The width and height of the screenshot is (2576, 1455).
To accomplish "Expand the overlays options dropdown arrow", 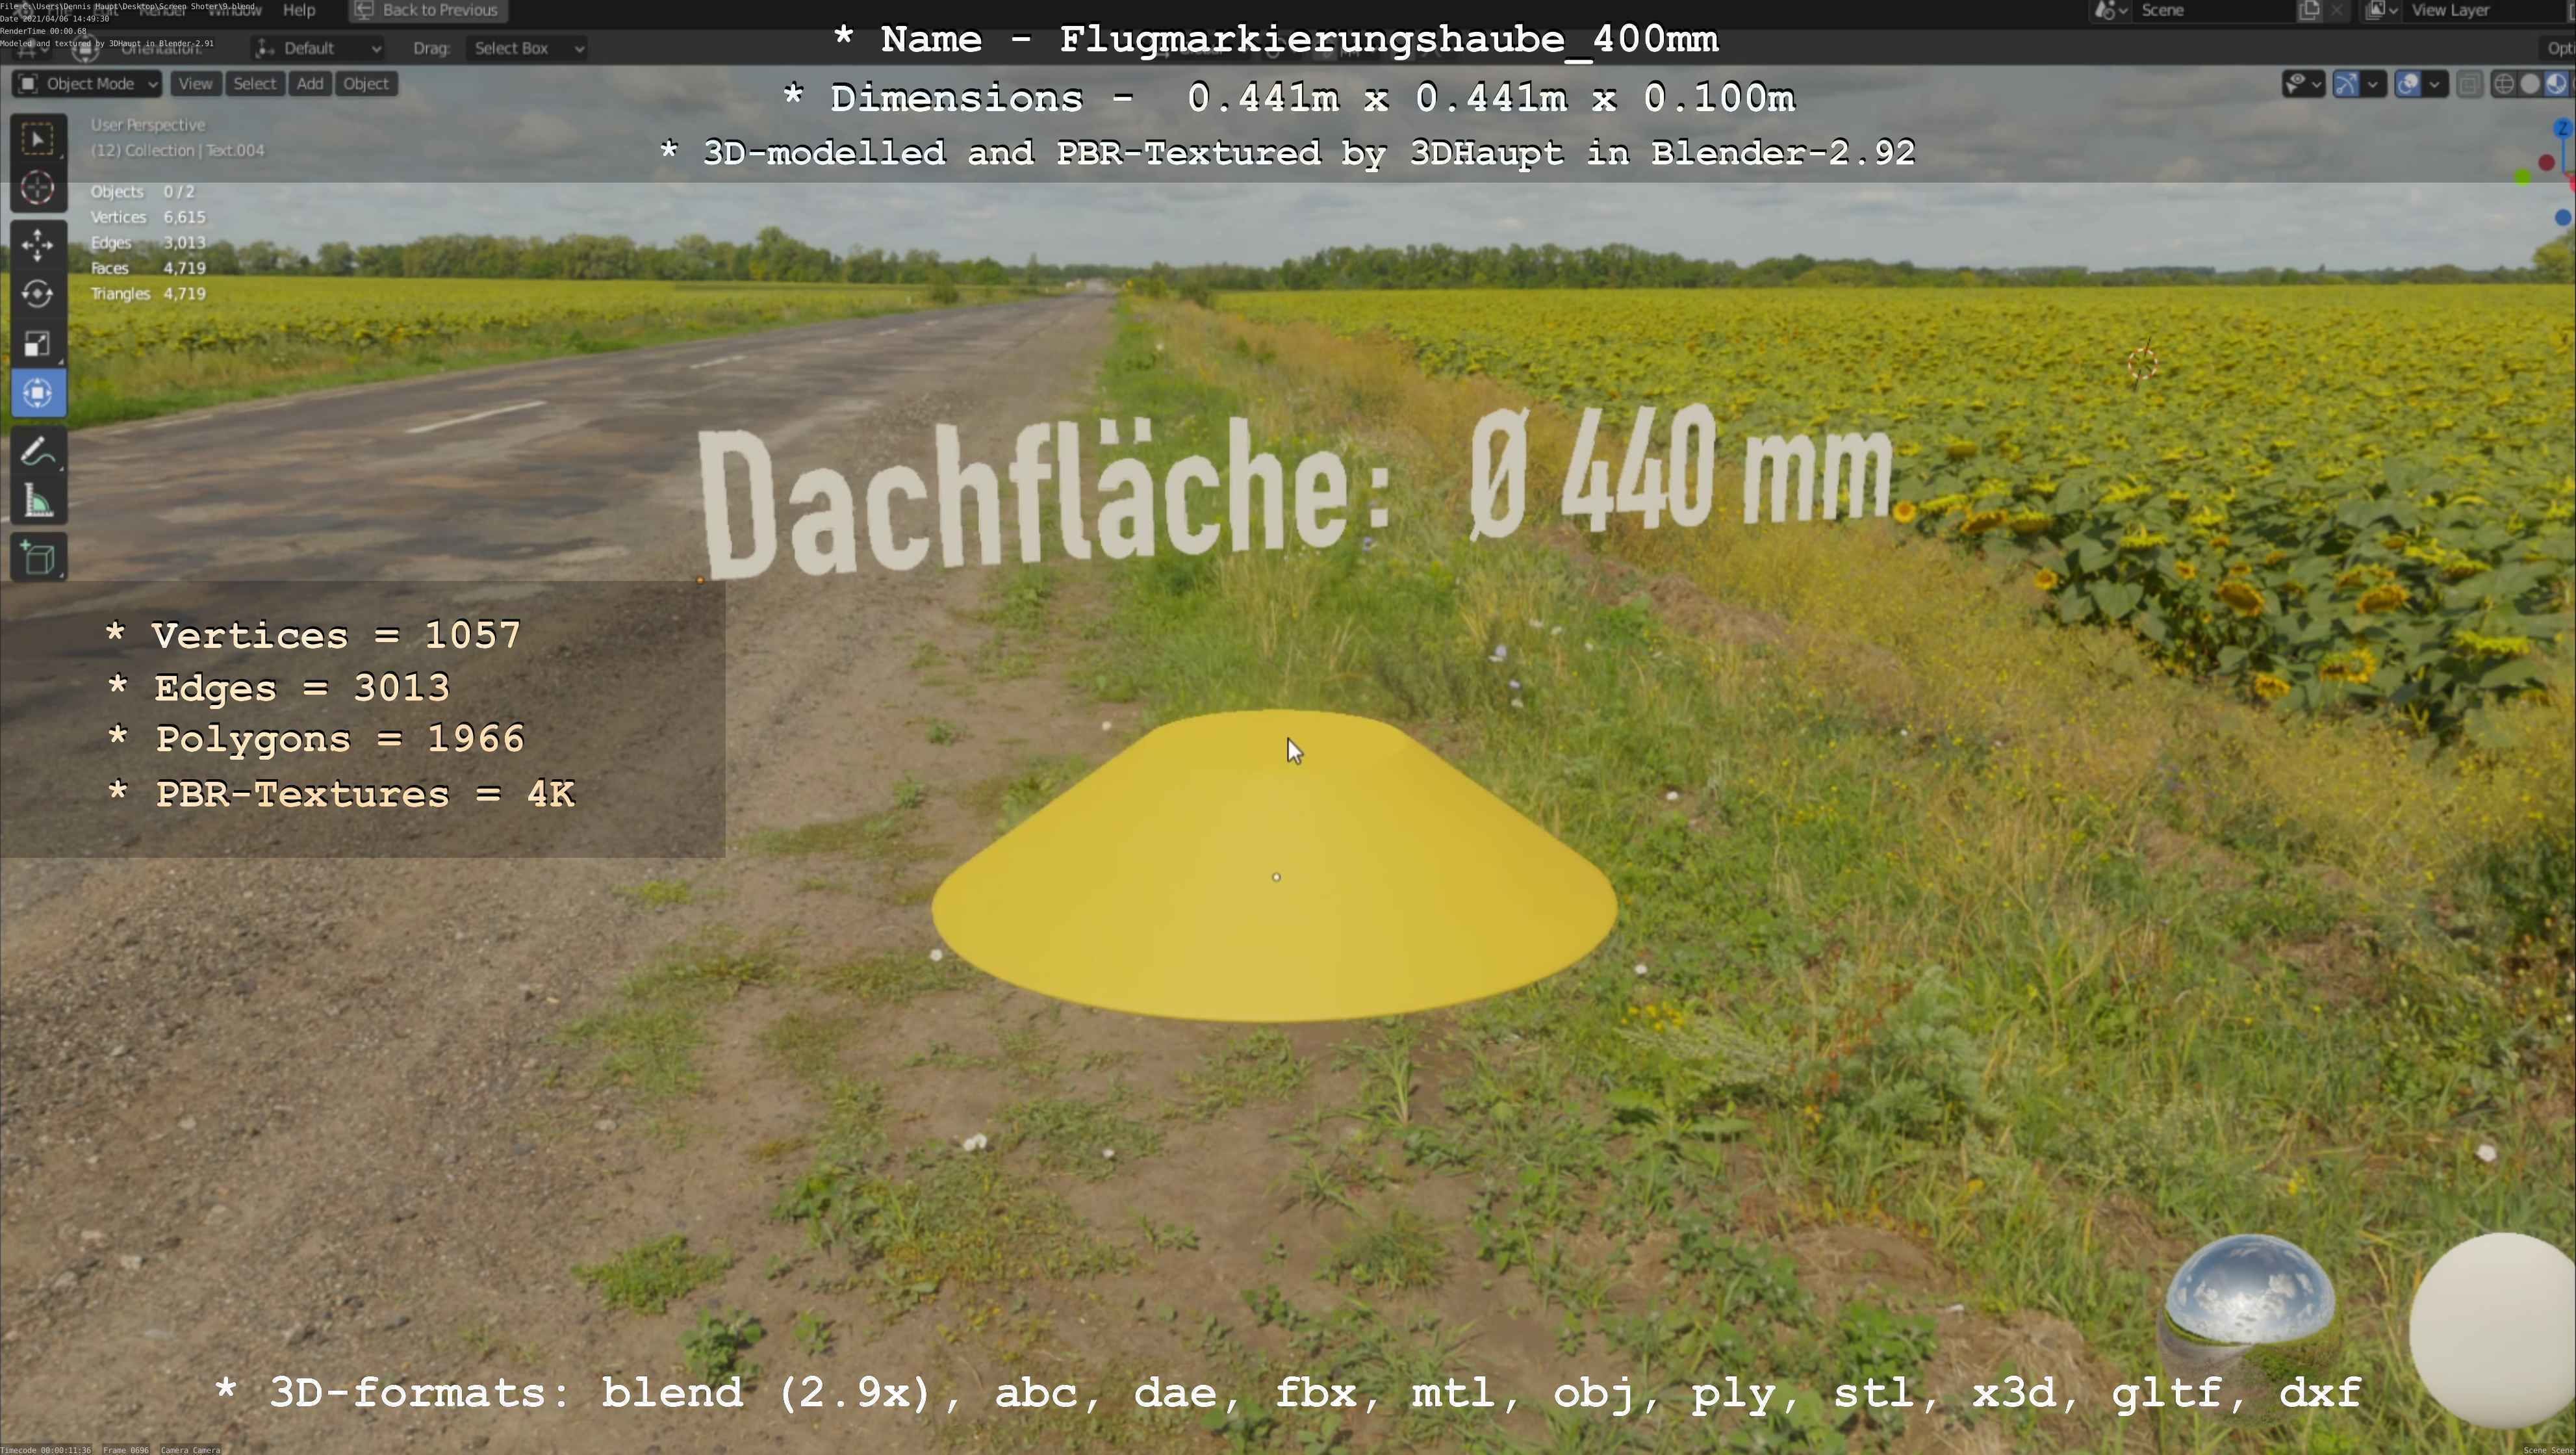I will pyautogui.click(x=2435, y=84).
